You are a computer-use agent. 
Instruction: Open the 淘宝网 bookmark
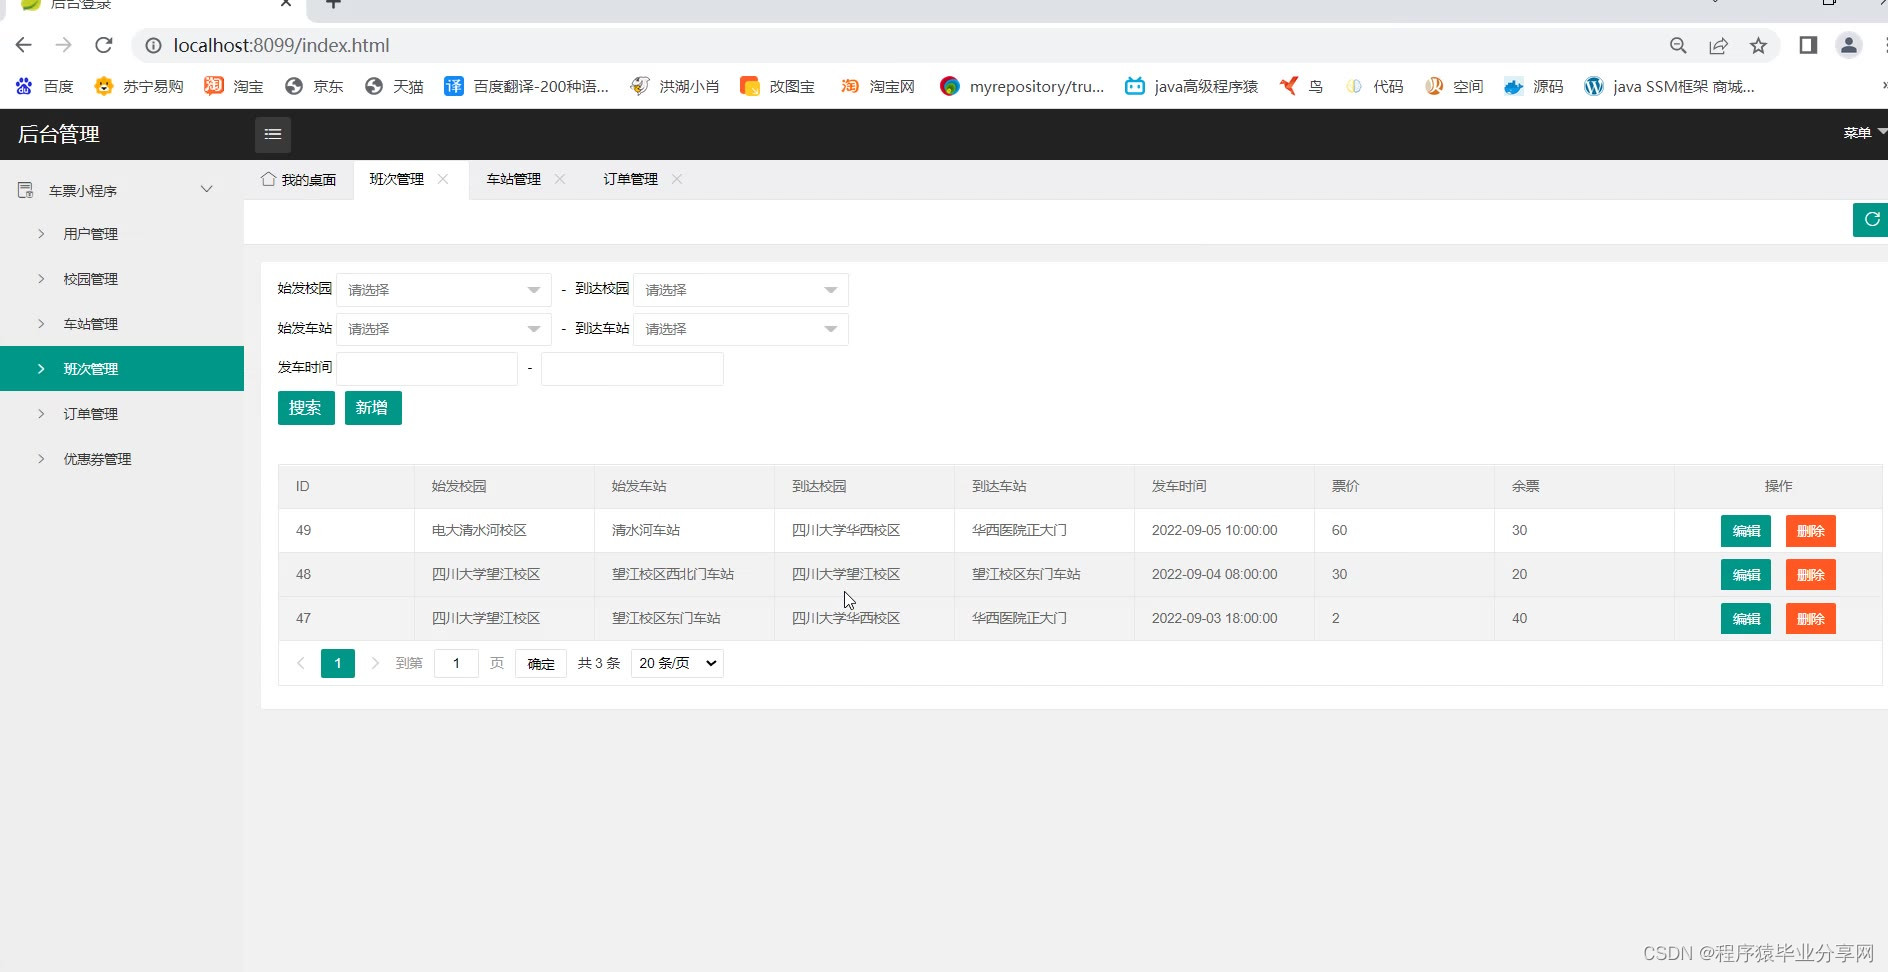(x=878, y=86)
